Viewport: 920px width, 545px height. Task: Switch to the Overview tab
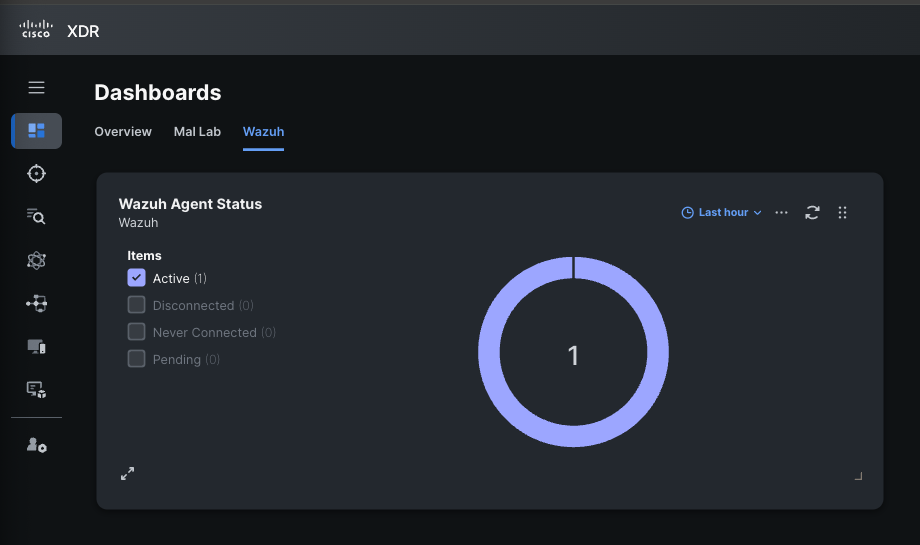[x=123, y=132]
